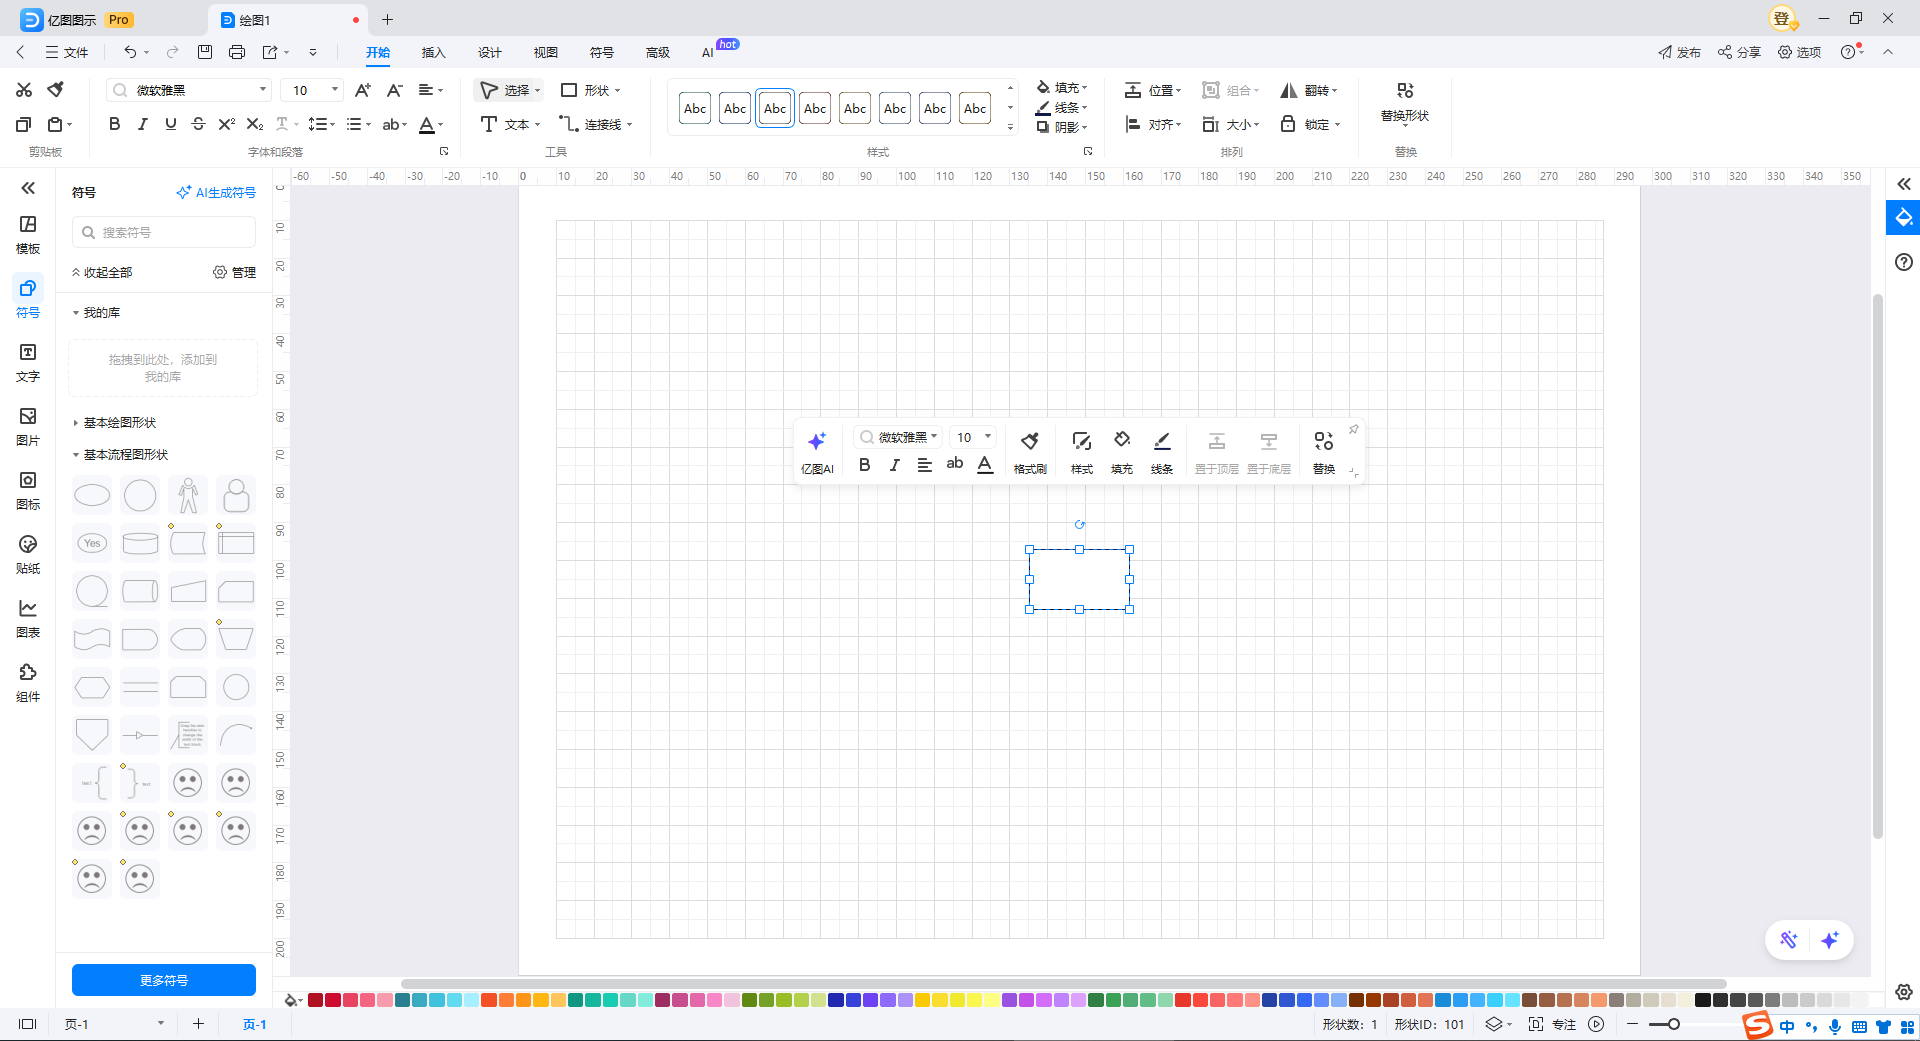Open the help question icon on right panel

(1904, 262)
